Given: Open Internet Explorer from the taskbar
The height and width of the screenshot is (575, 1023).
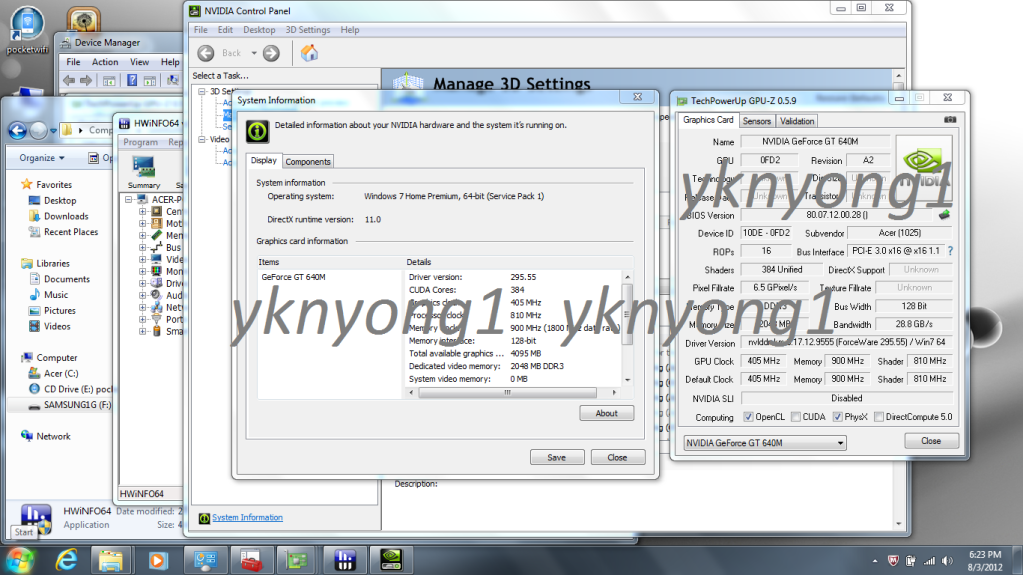Looking at the screenshot, I should pos(66,559).
